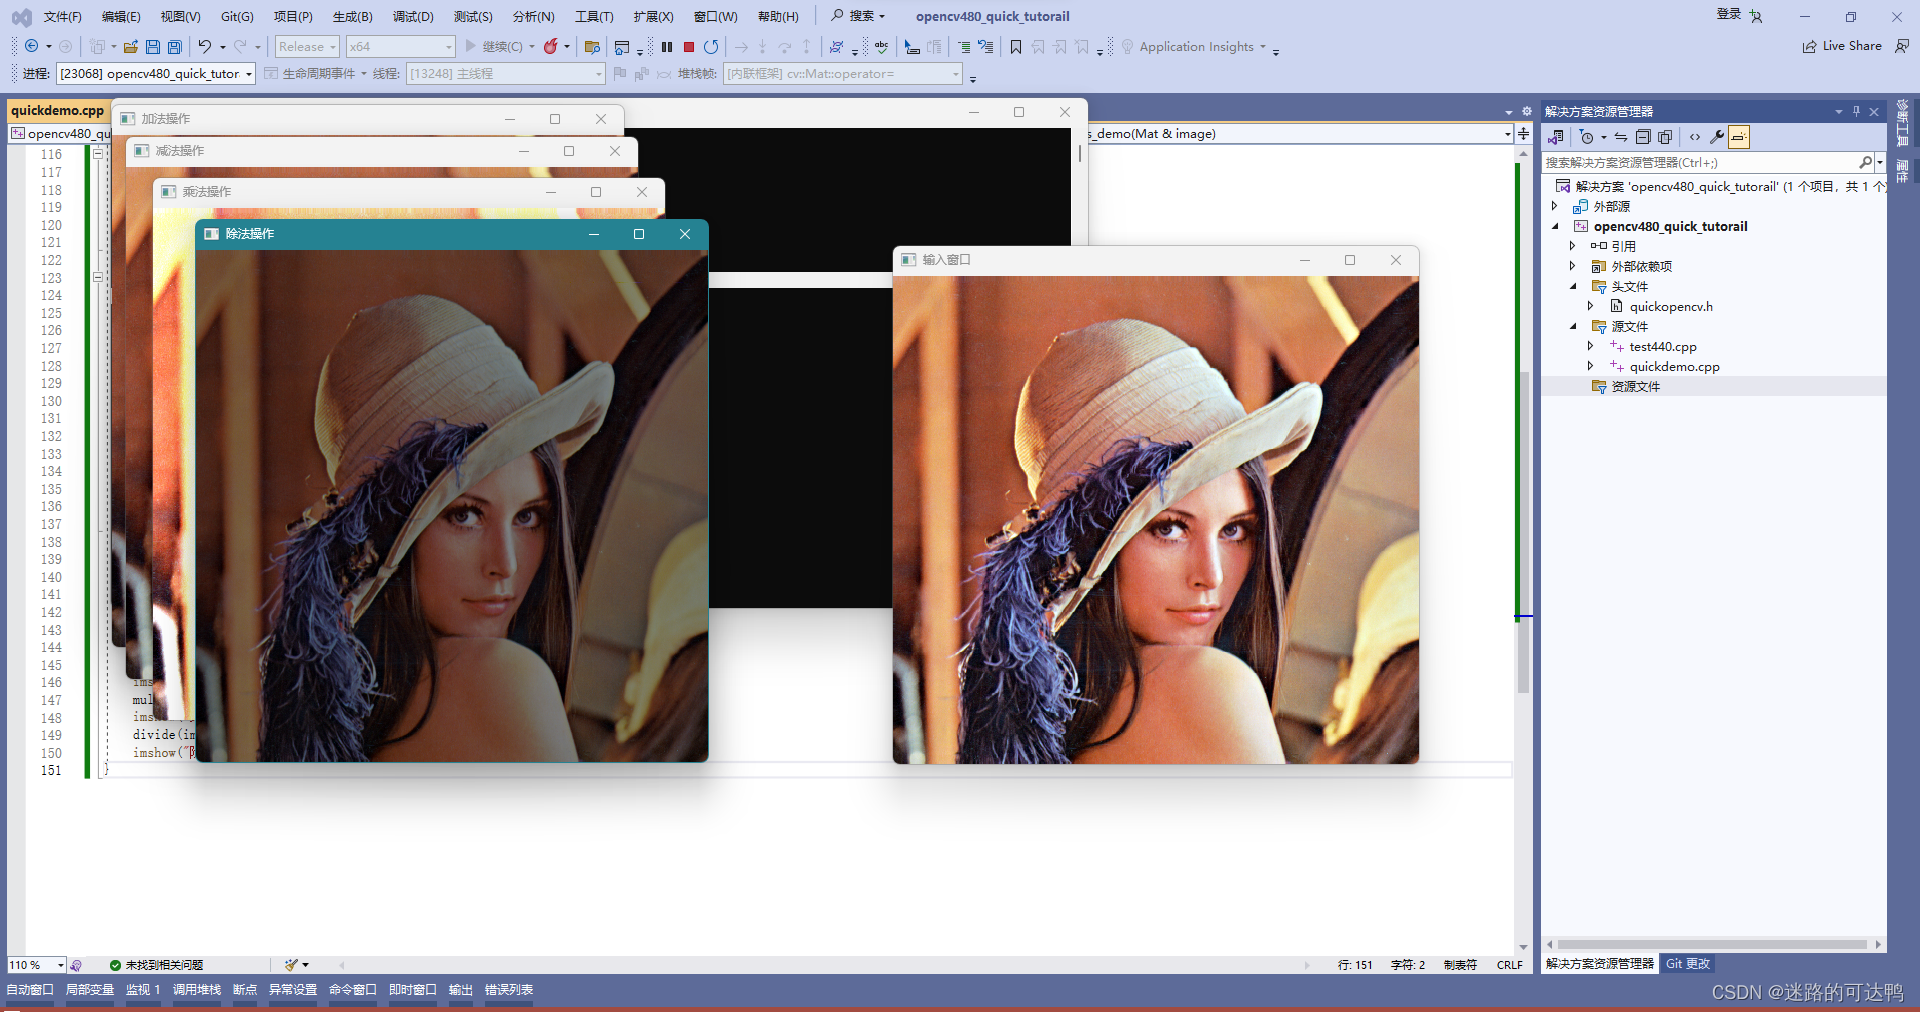Click the Live Share button
Image resolution: width=1920 pixels, height=1012 pixels.
point(1842,46)
